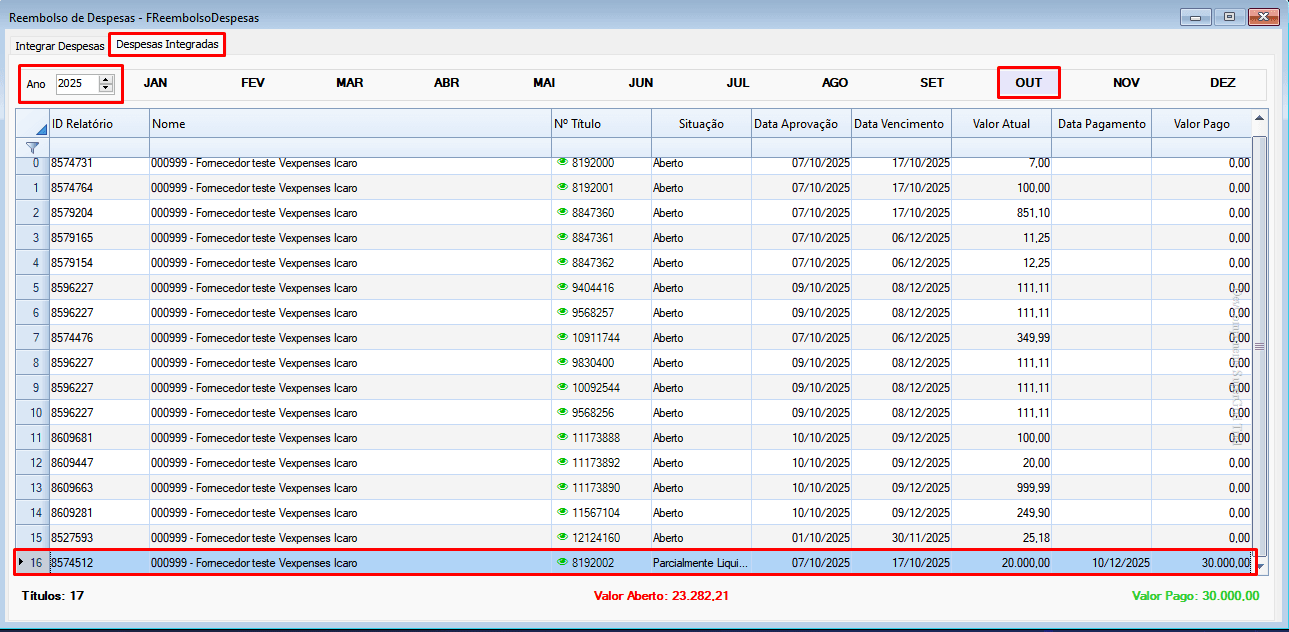Sort by the Valor Atual column header

1001,124
